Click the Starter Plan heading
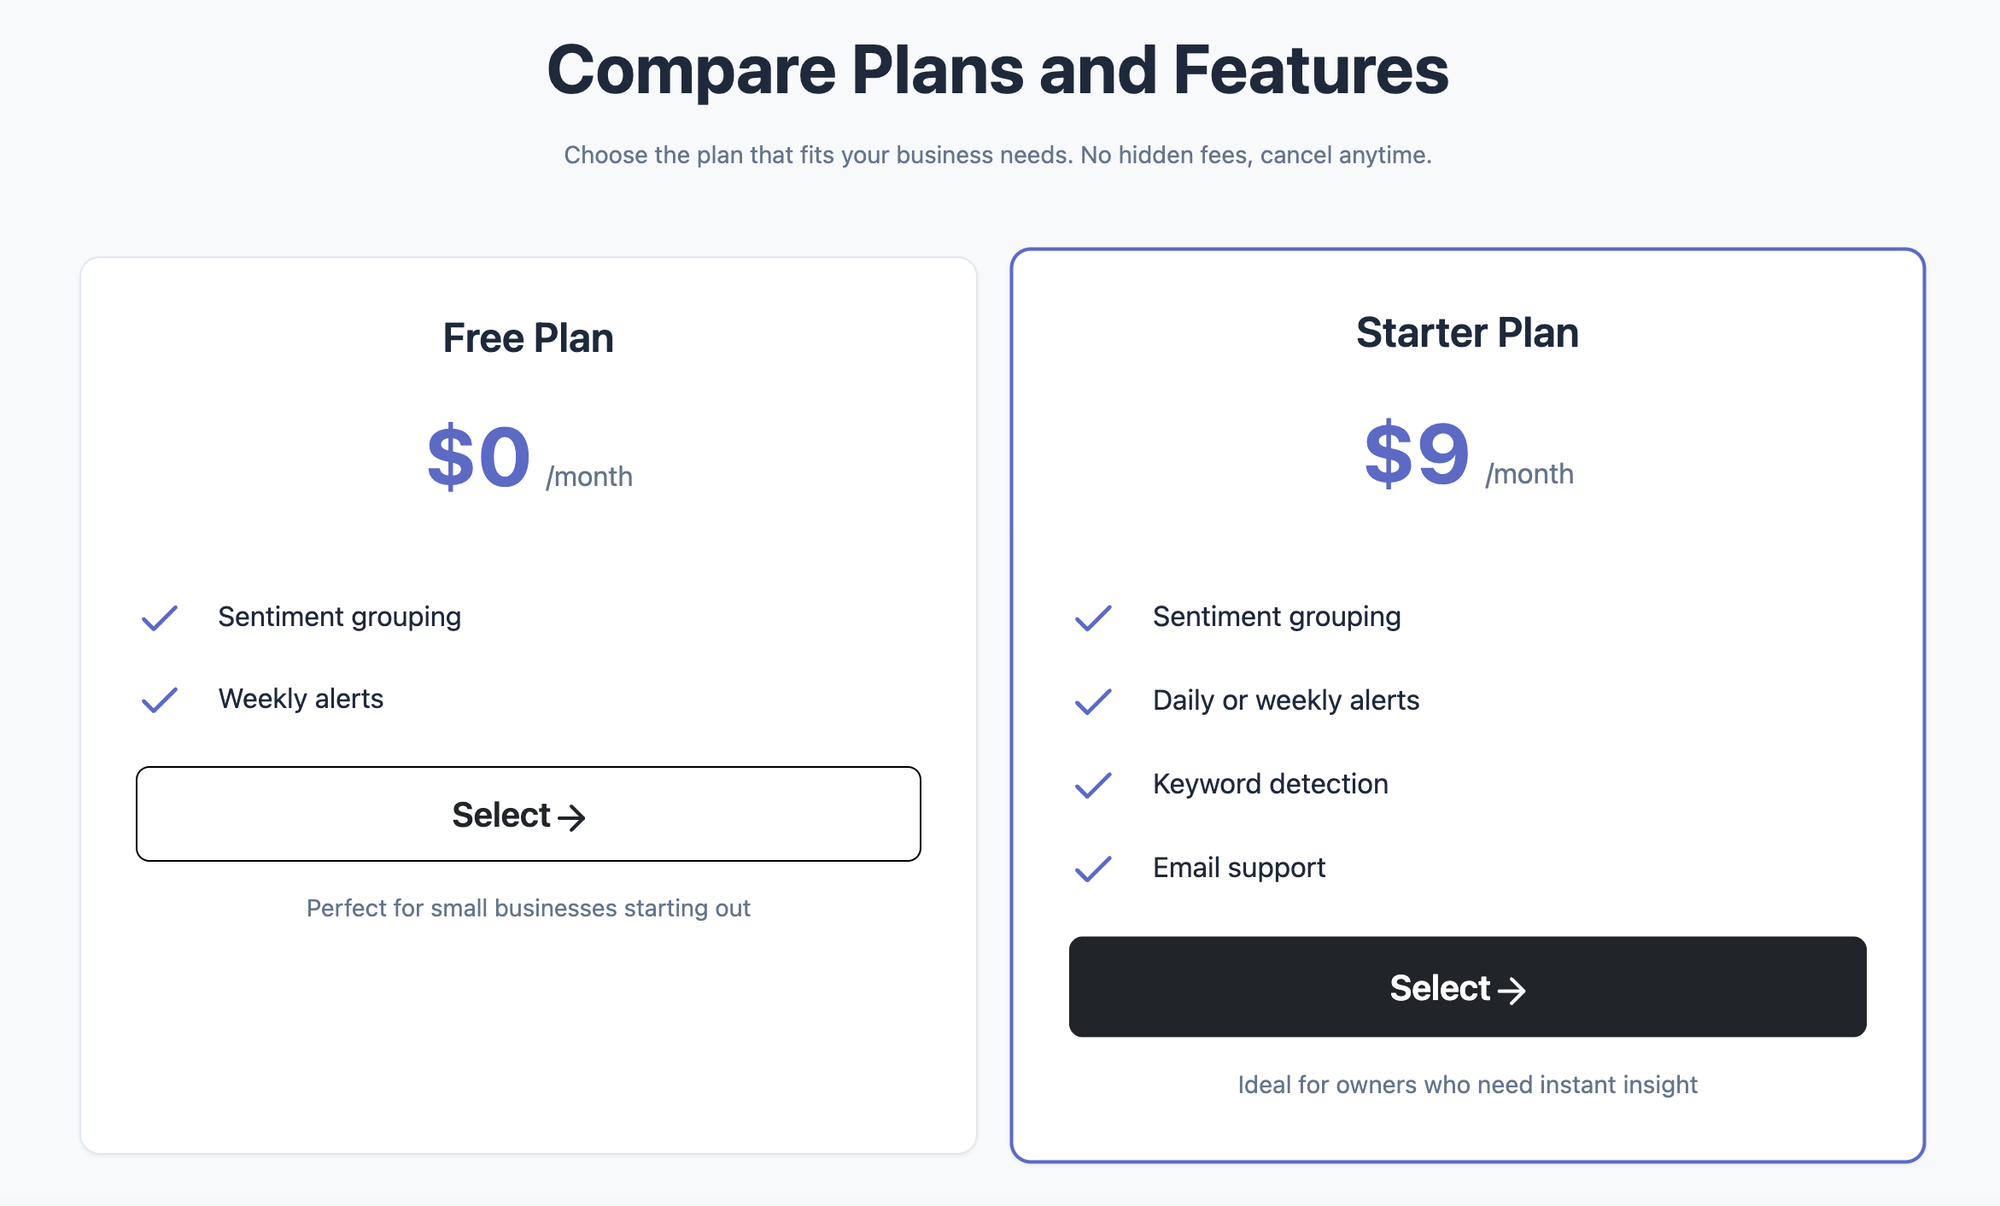The image size is (2000, 1206). point(1467,333)
